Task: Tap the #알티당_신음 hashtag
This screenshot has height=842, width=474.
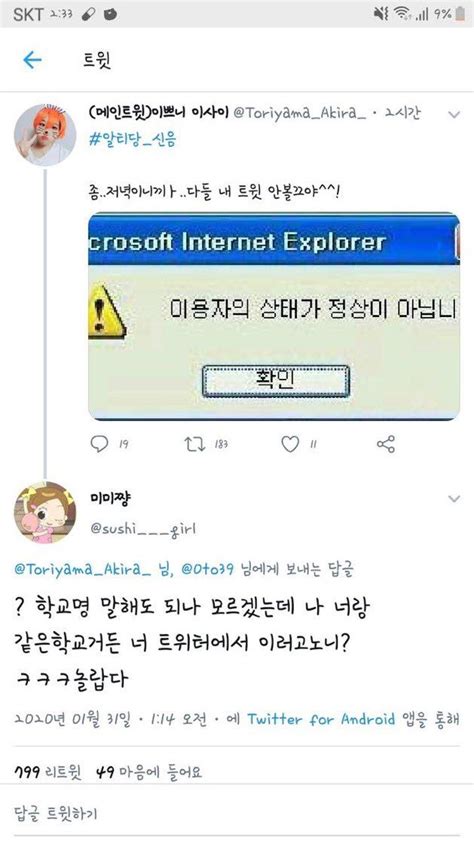Action: click(x=133, y=140)
